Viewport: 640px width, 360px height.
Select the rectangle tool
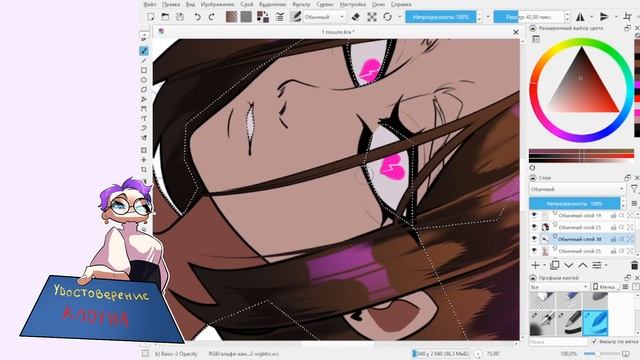tap(144, 70)
